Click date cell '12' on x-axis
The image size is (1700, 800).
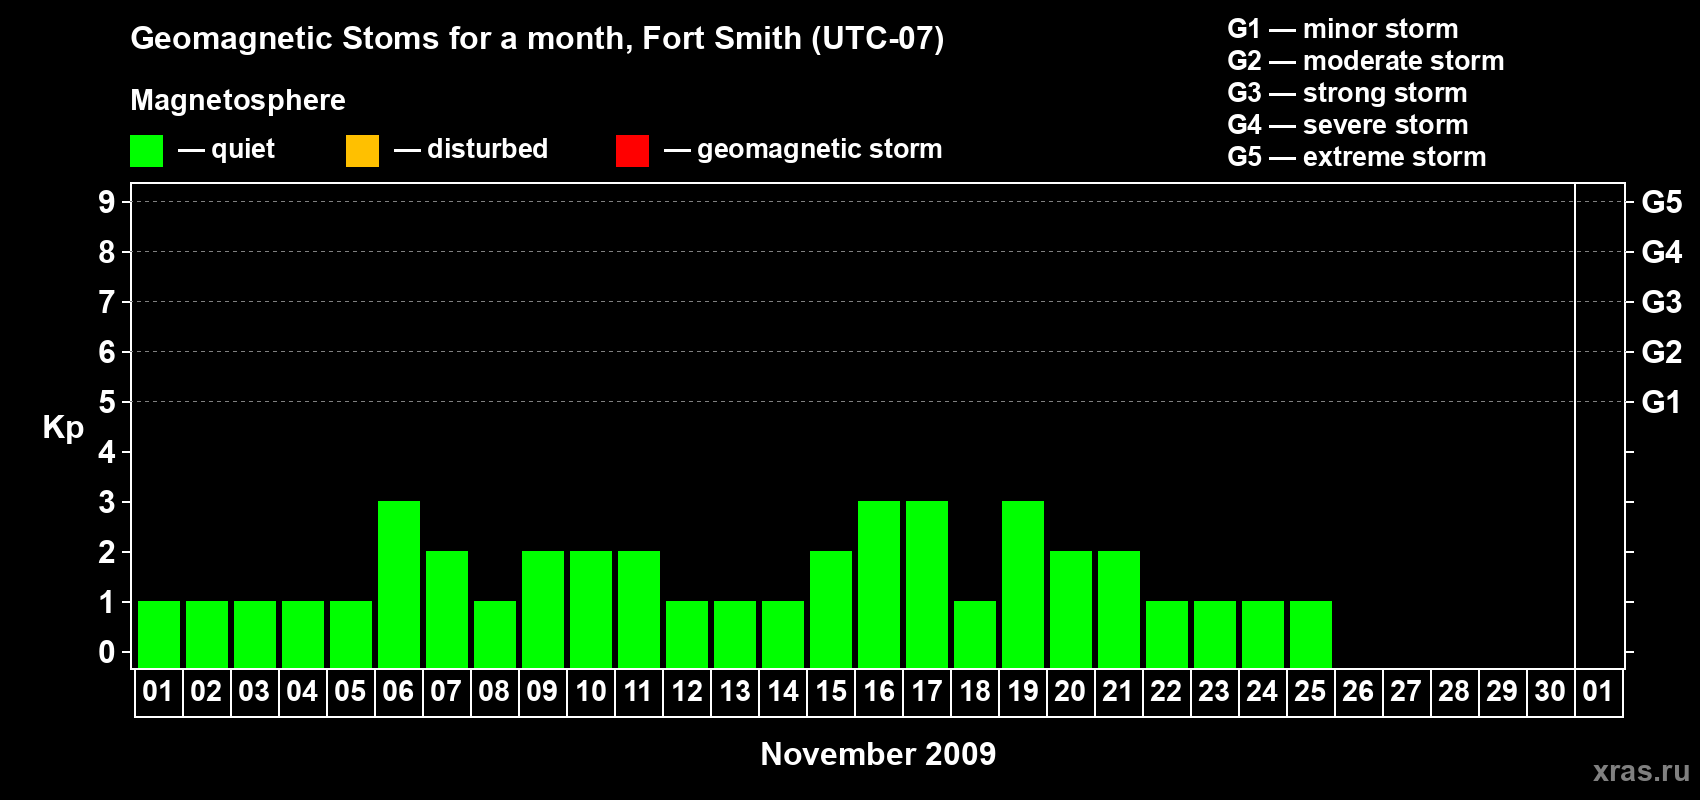(686, 692)
